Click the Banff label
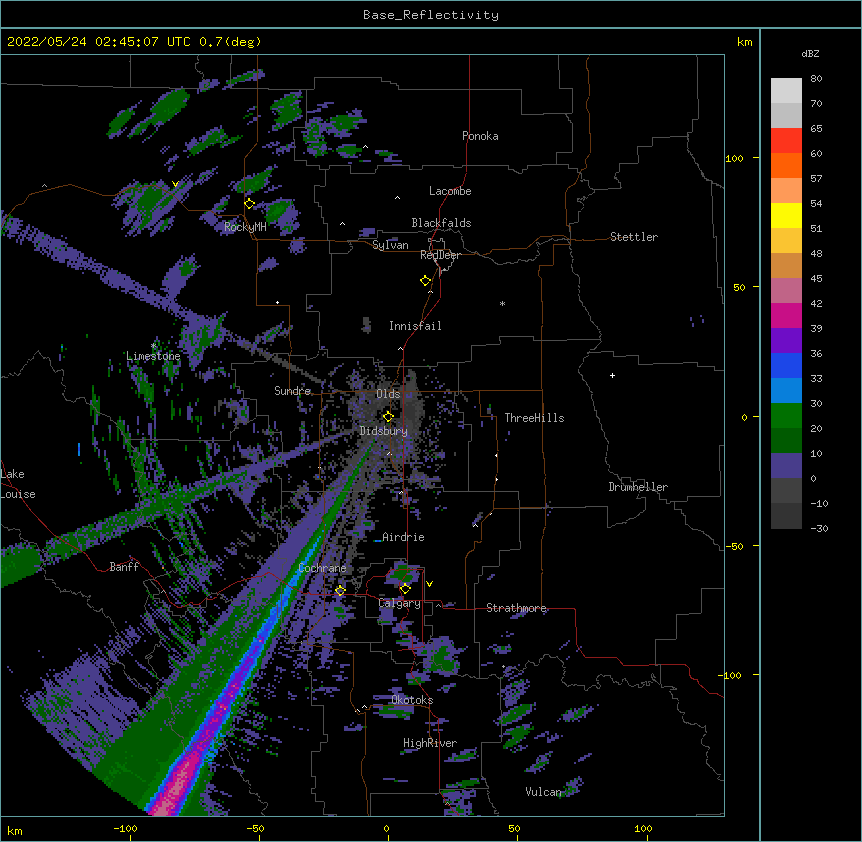The height and width of the screenshot is (842, 862). (124, 567)
